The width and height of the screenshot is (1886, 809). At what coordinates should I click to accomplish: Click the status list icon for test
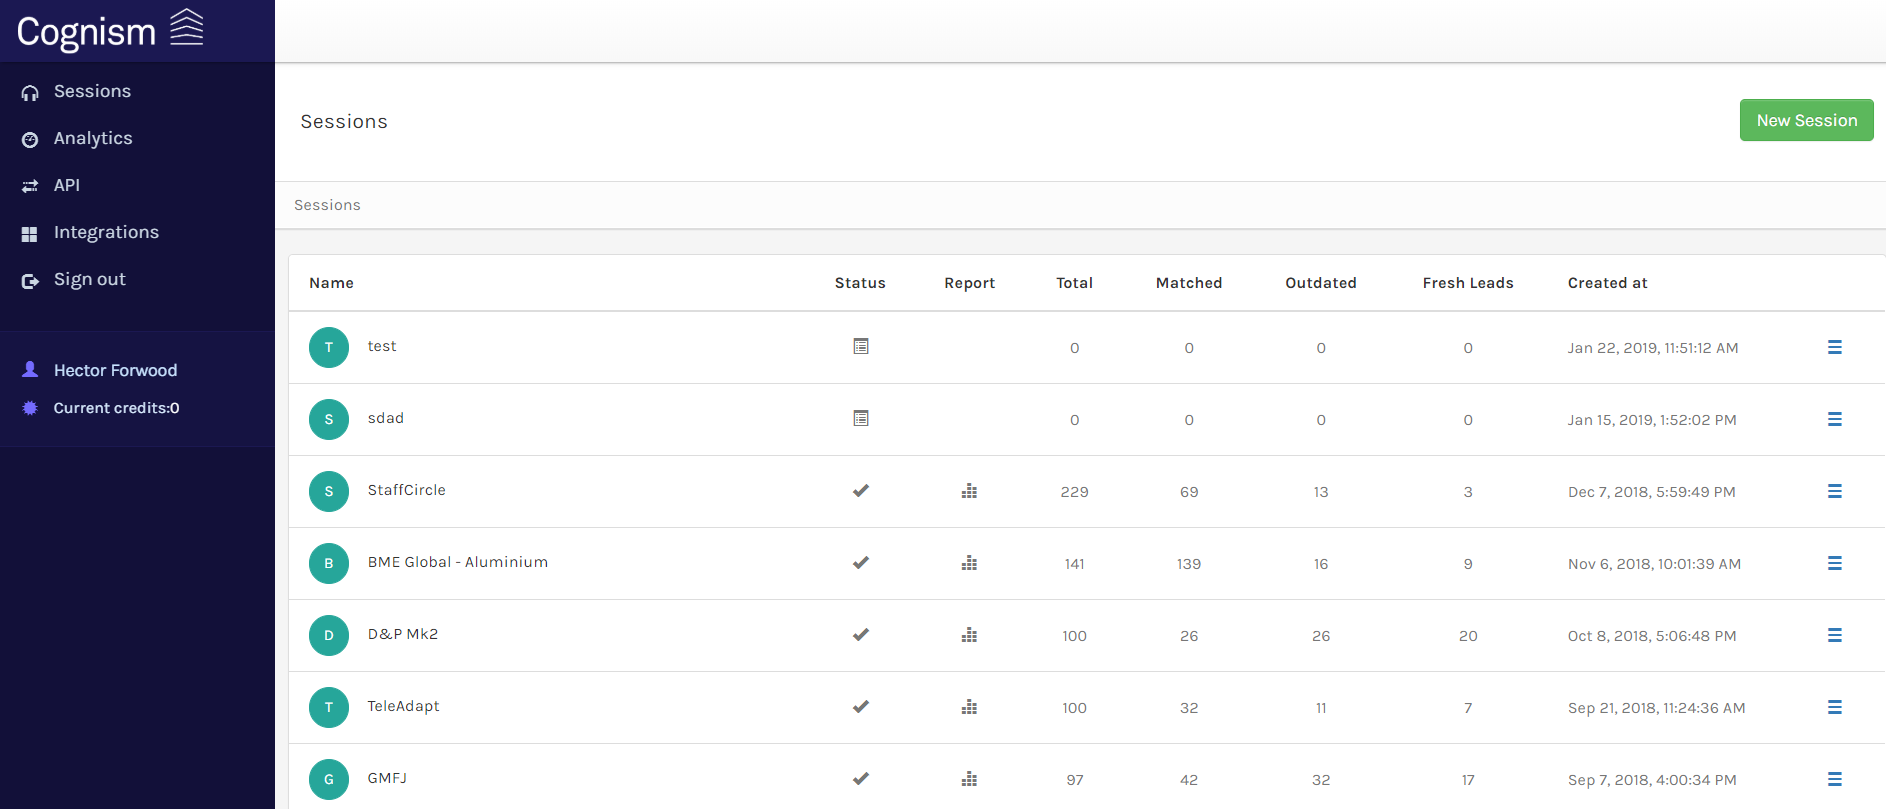(x=860, y=346)
